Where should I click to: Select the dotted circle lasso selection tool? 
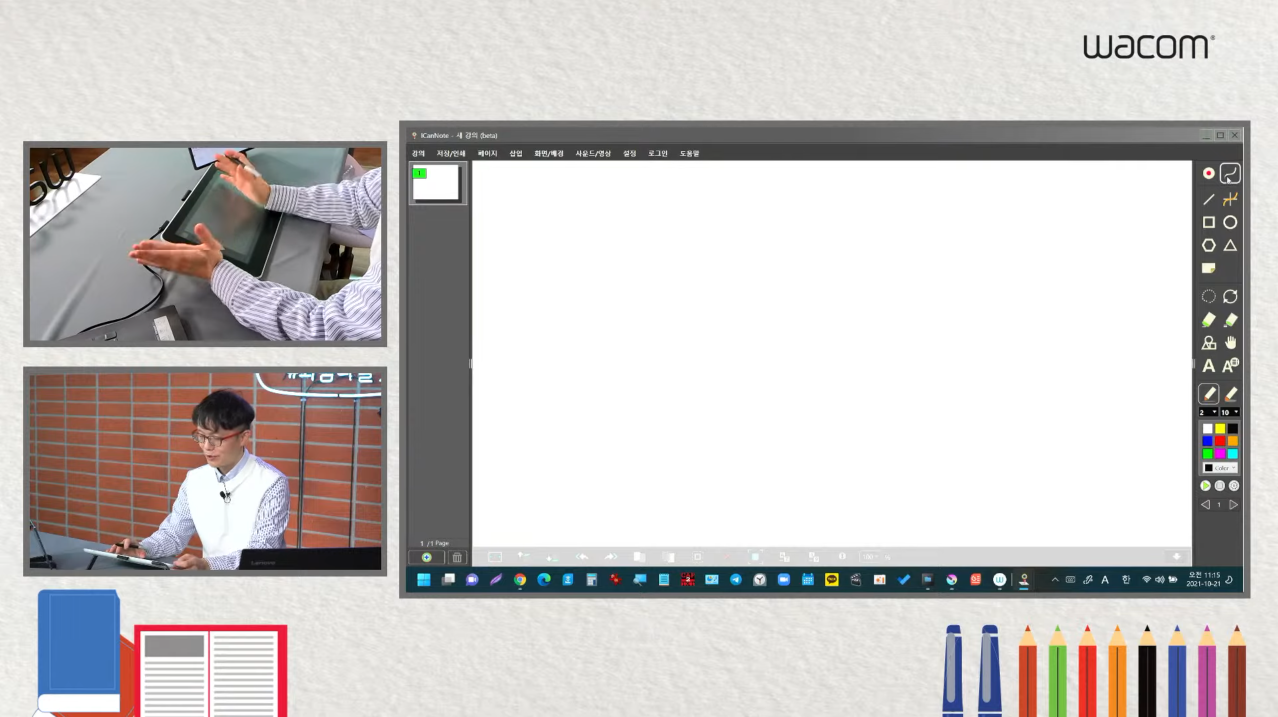click(1208, 296)
